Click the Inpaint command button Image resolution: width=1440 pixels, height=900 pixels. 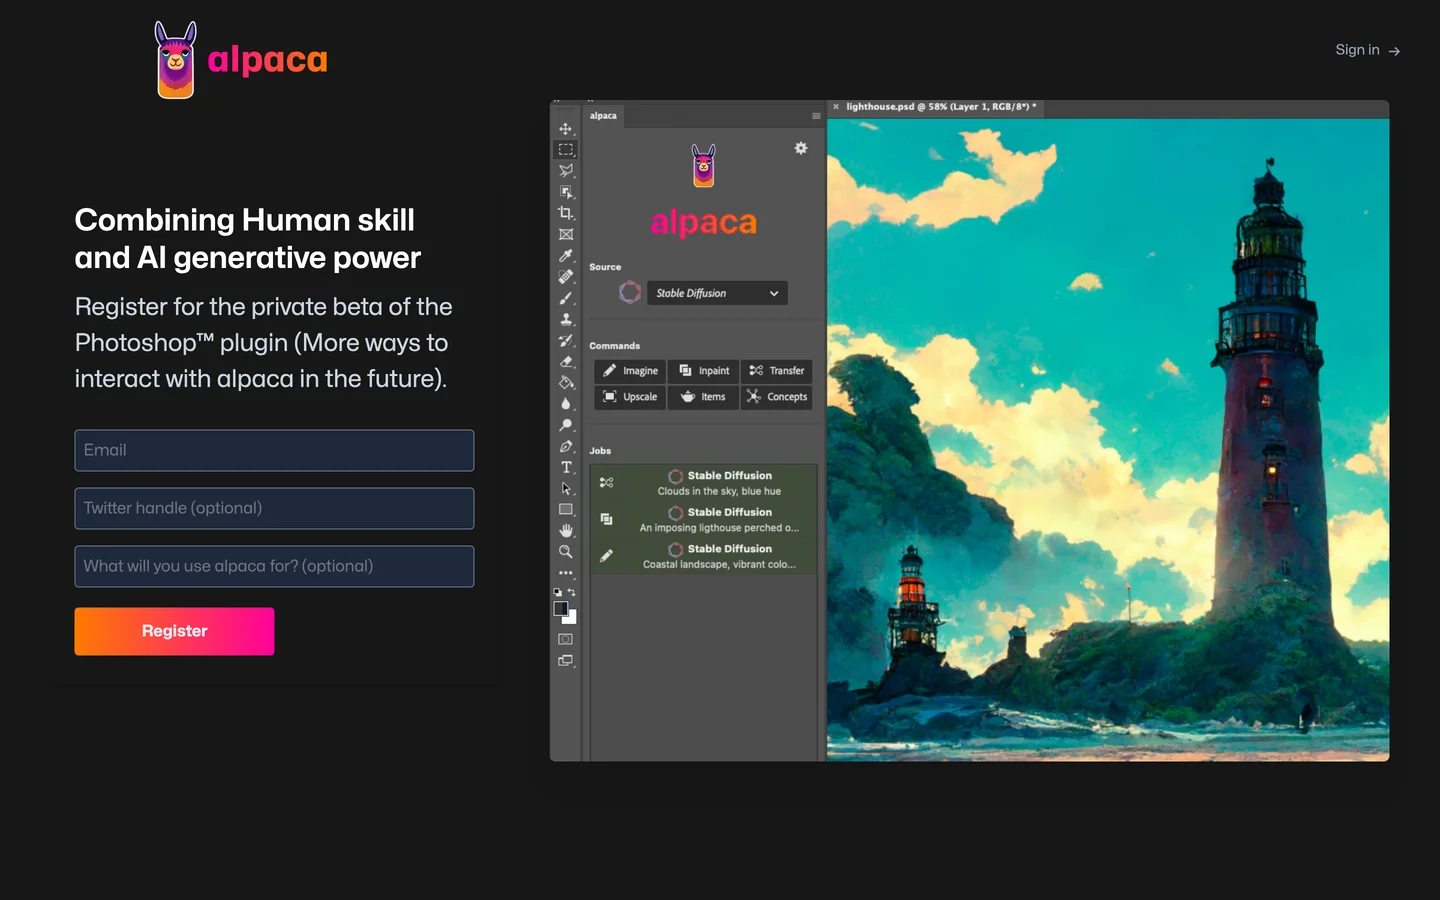(x=704, y=371)
